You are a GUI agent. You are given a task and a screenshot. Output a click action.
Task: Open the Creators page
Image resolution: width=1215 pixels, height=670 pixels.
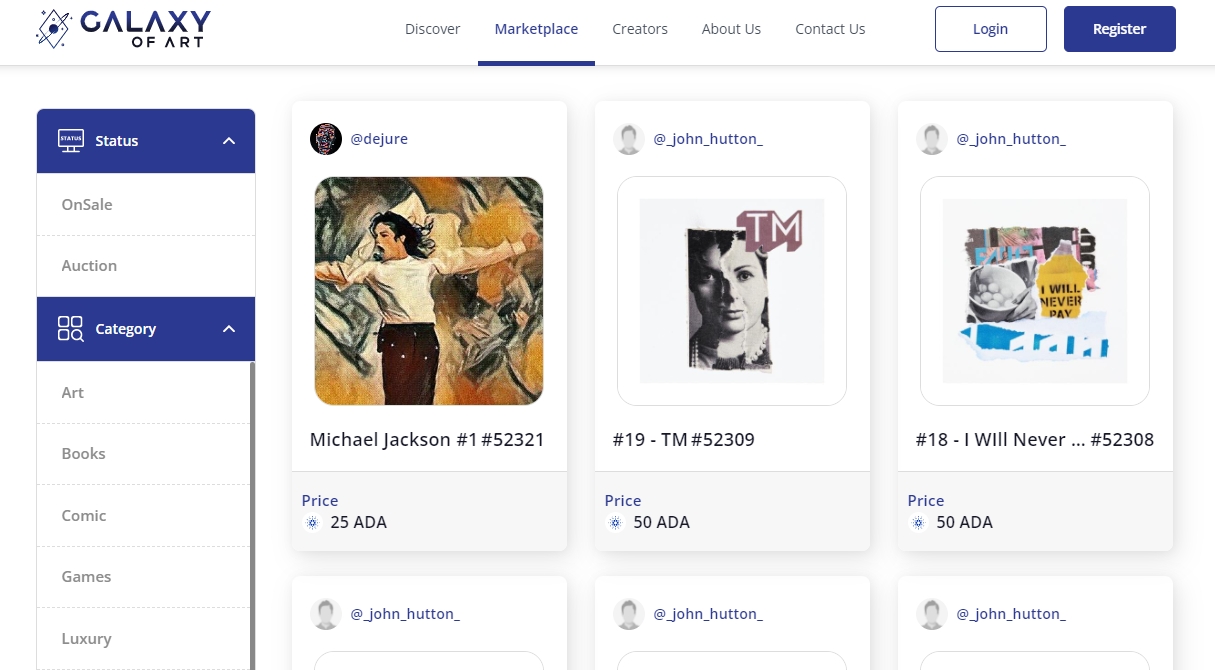[x=640, y=29]
